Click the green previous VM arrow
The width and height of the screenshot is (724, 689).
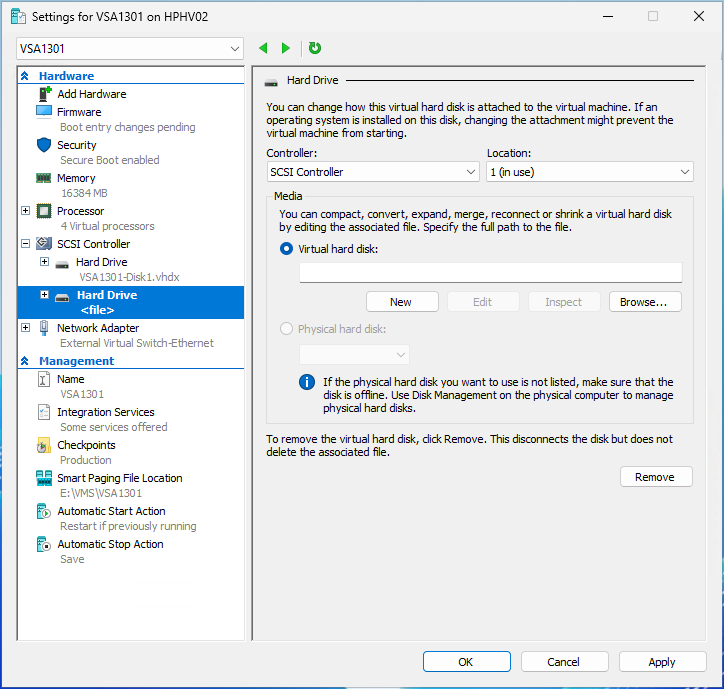[x=264, y=48]
